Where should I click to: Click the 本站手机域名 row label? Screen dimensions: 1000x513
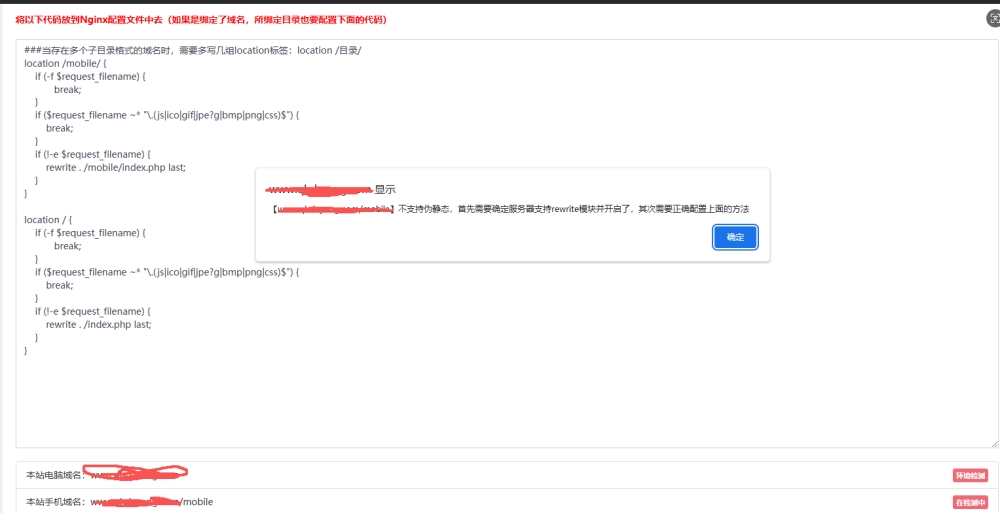point(54,502)
